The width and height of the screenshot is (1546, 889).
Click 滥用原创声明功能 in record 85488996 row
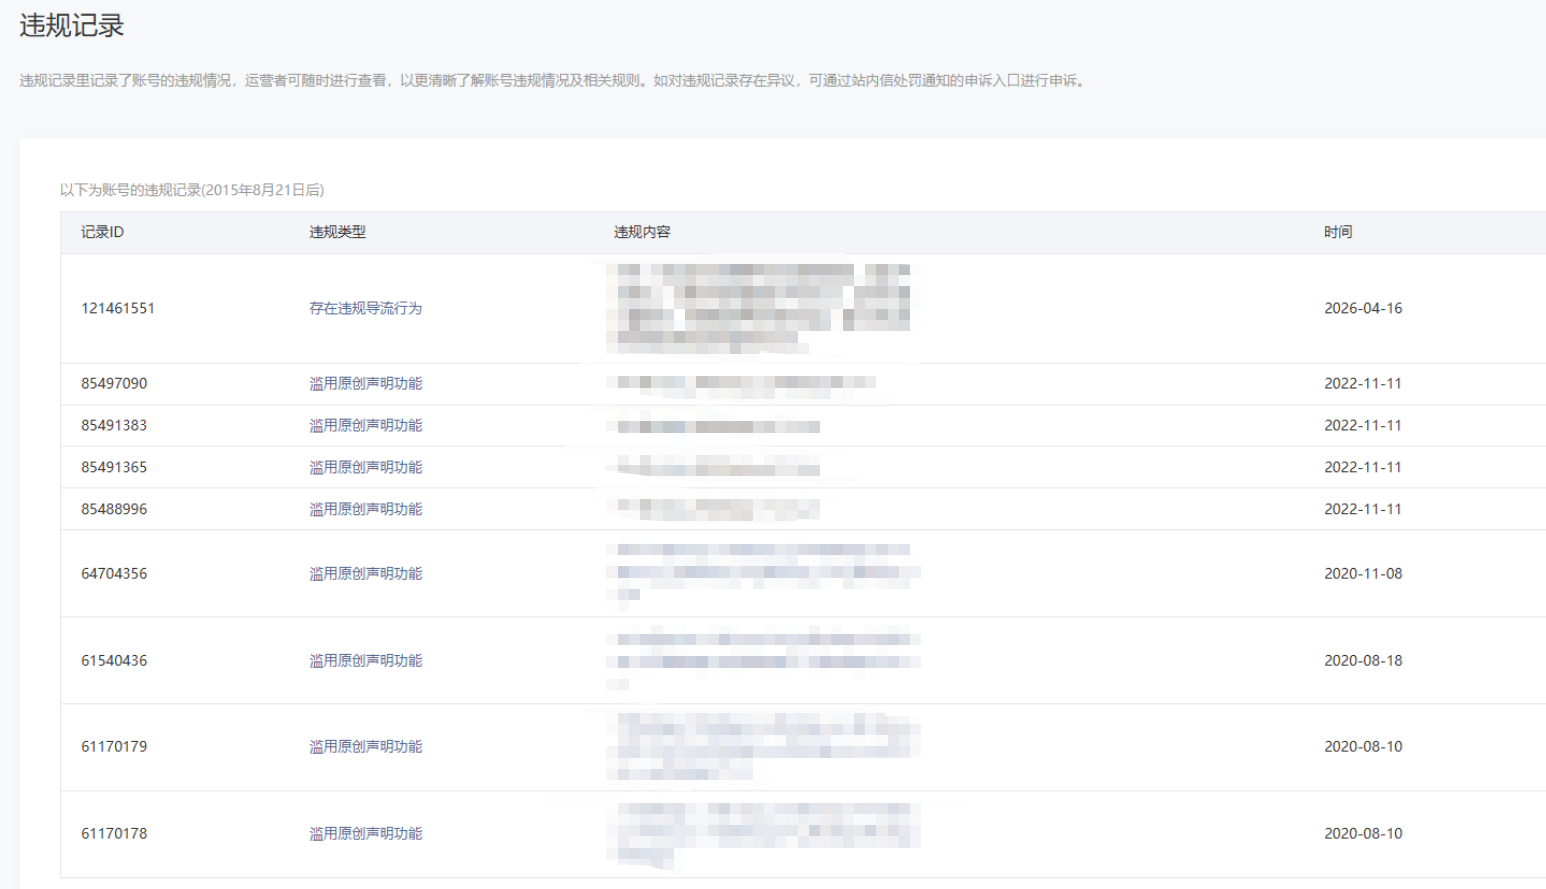point(365,509)
